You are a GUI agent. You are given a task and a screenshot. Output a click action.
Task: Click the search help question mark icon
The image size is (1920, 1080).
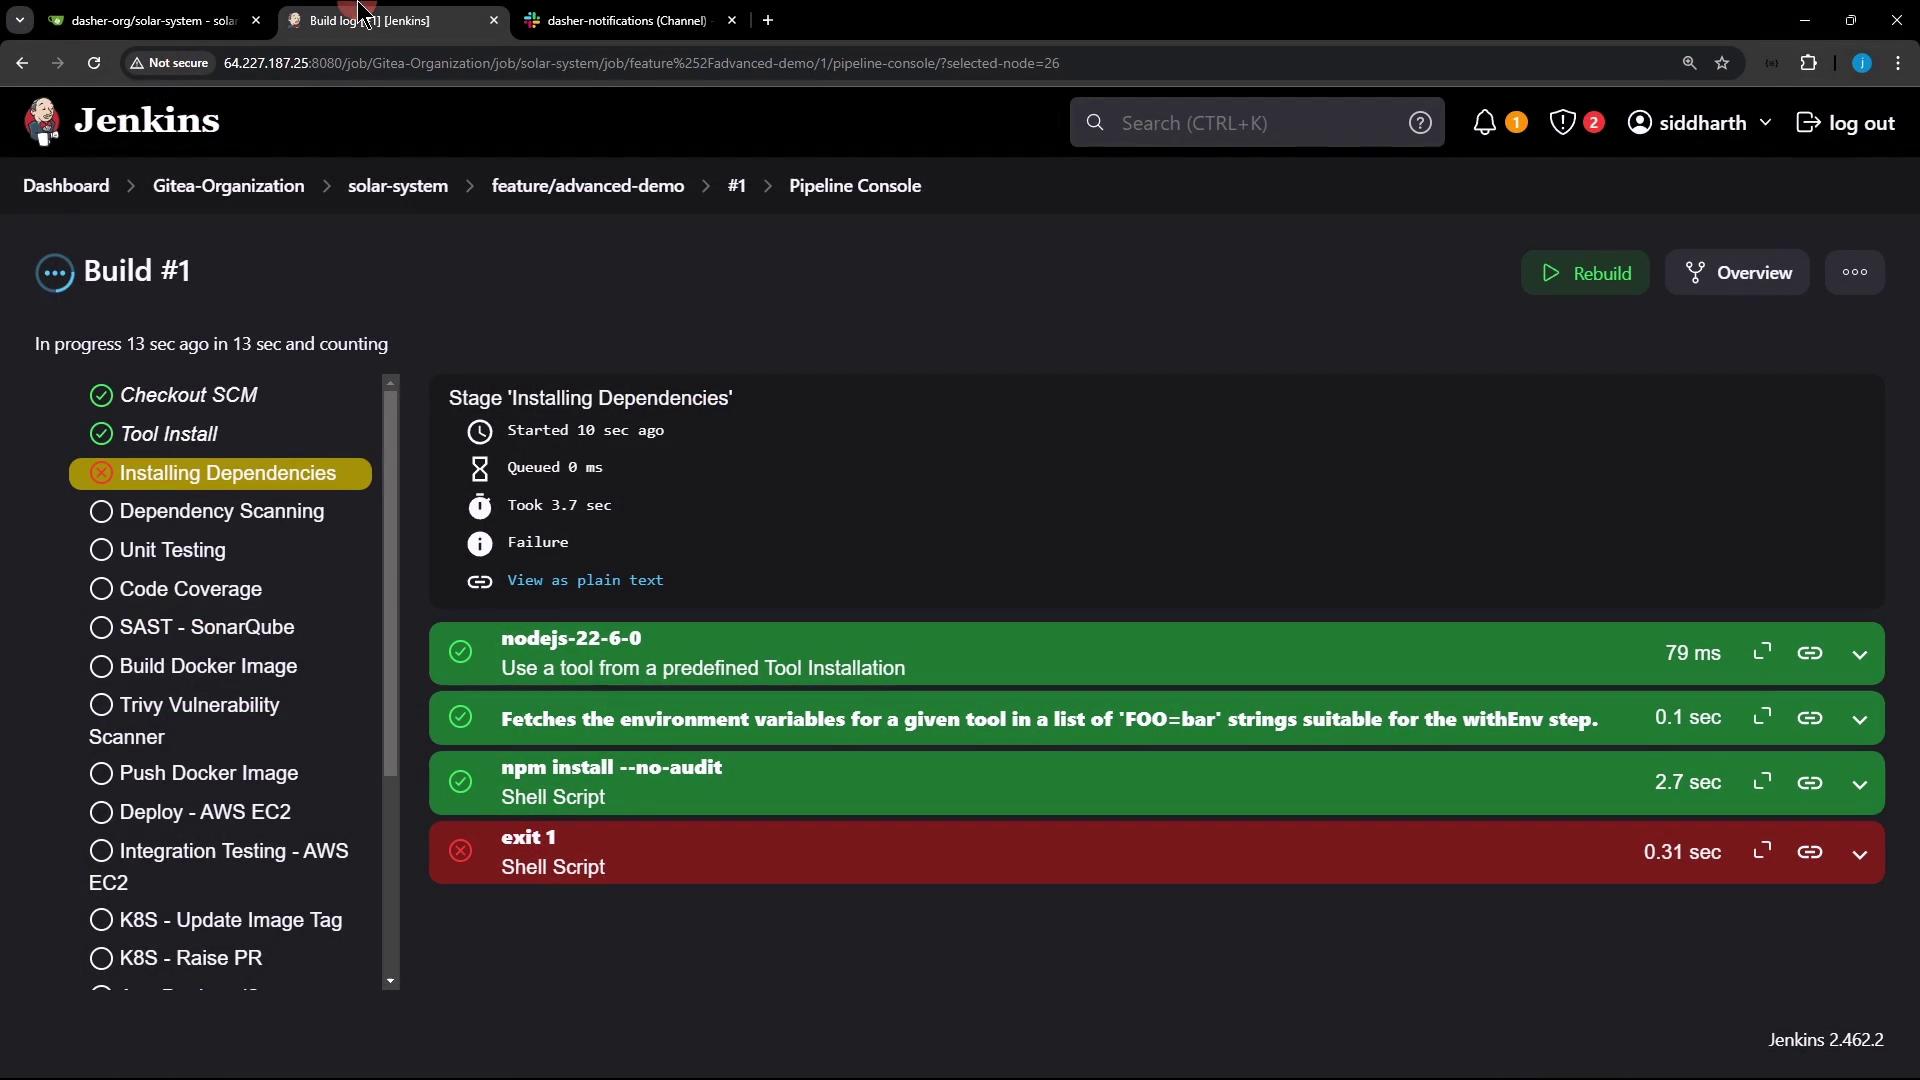pos(1420,123)
